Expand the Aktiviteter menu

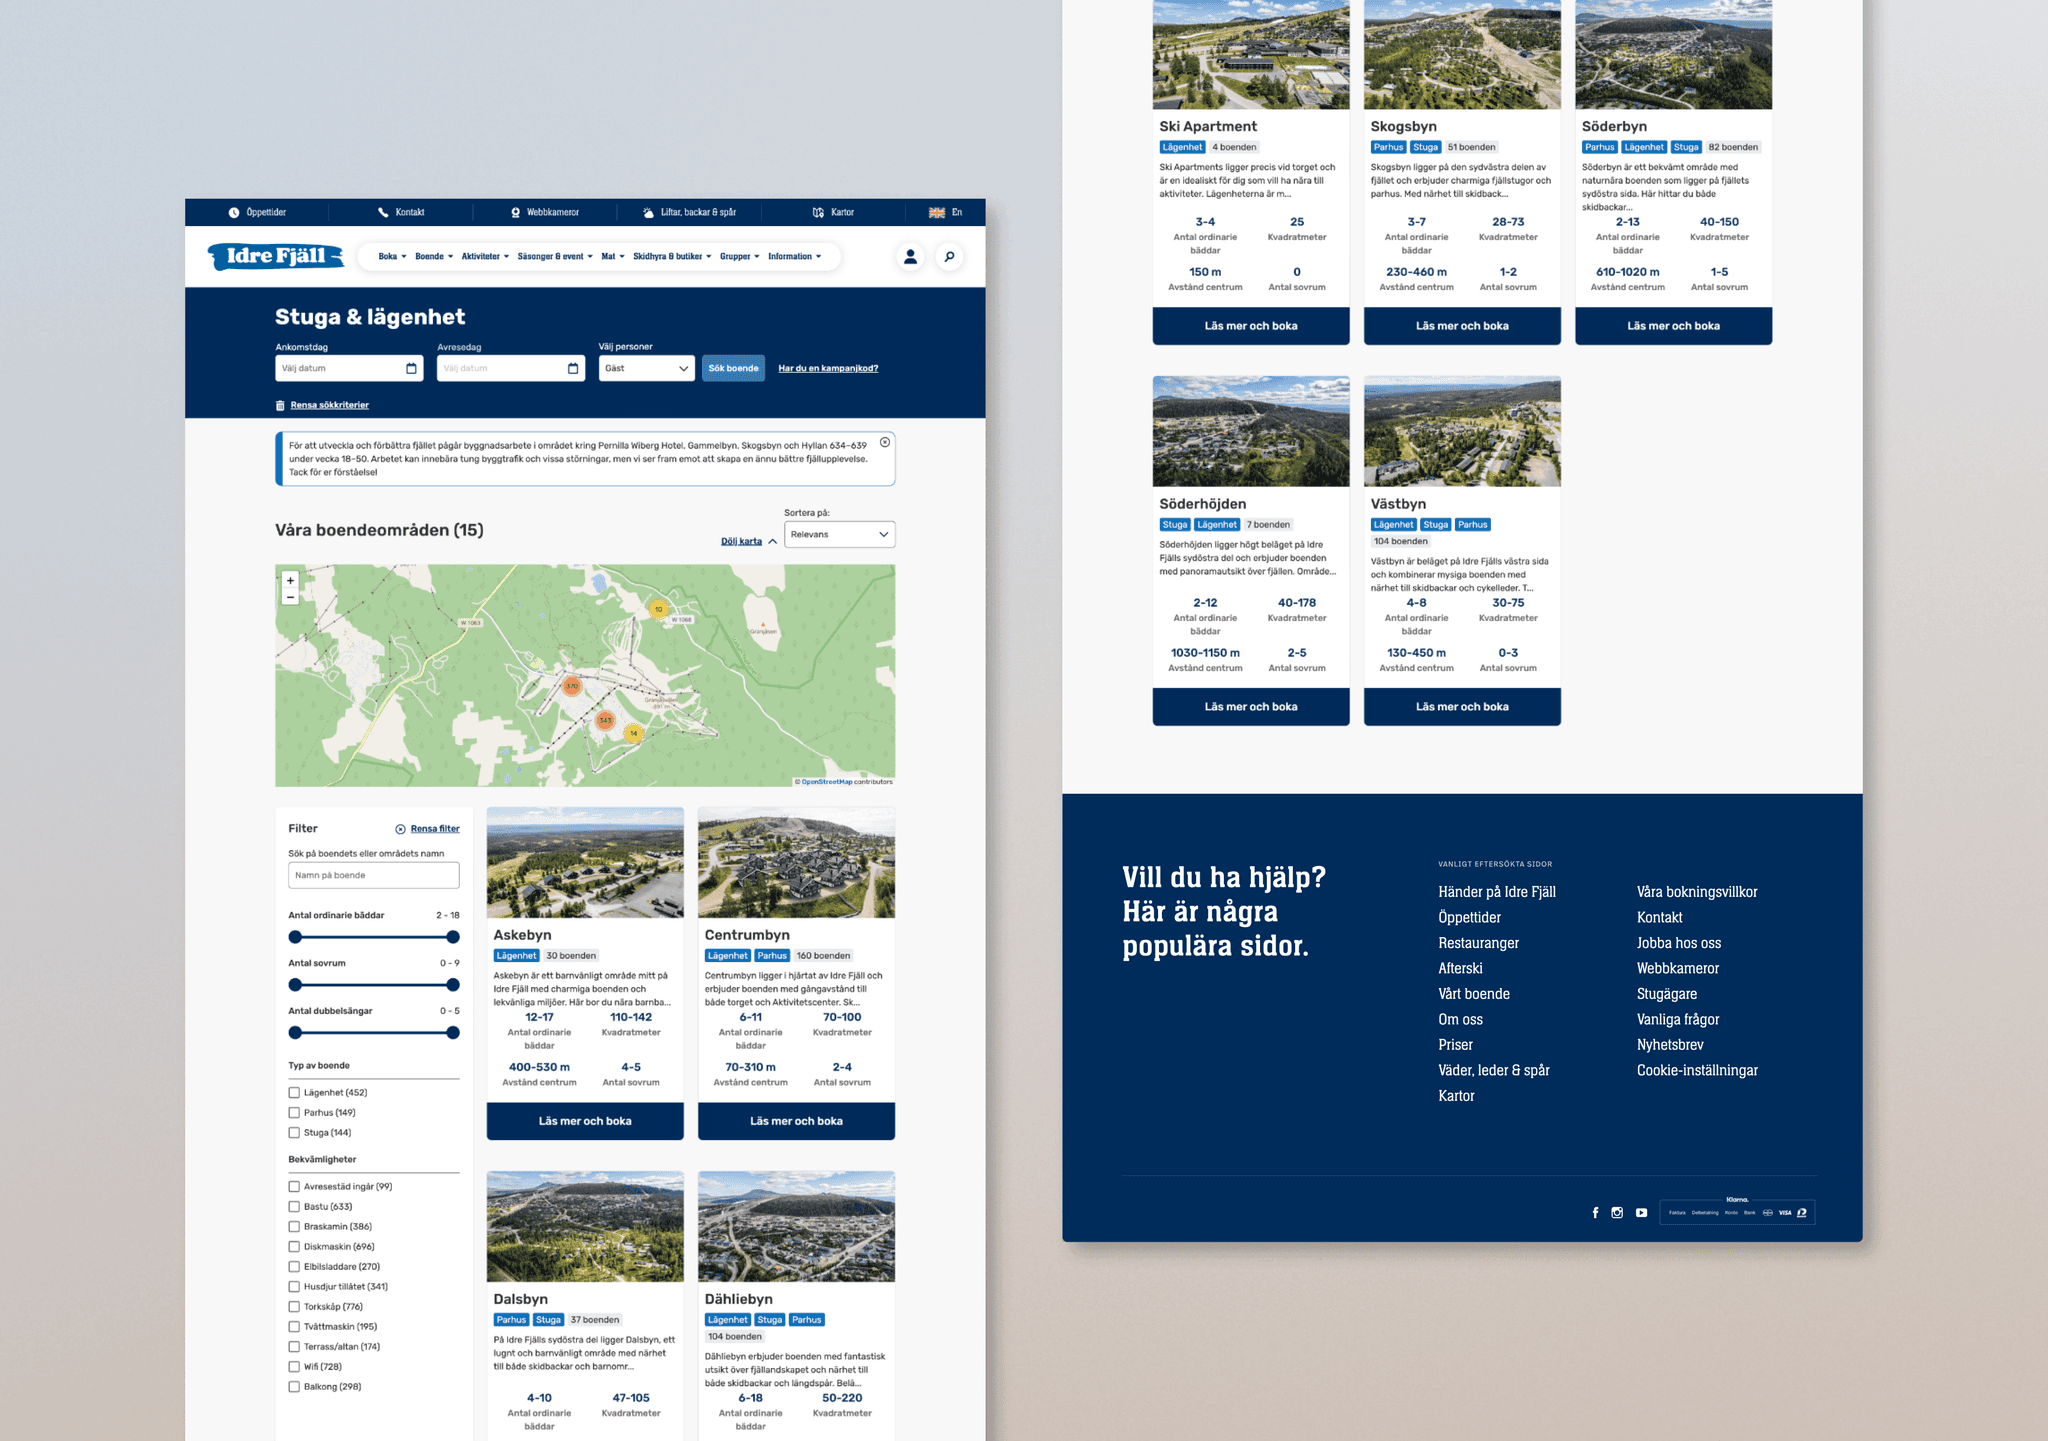point(485,257)
